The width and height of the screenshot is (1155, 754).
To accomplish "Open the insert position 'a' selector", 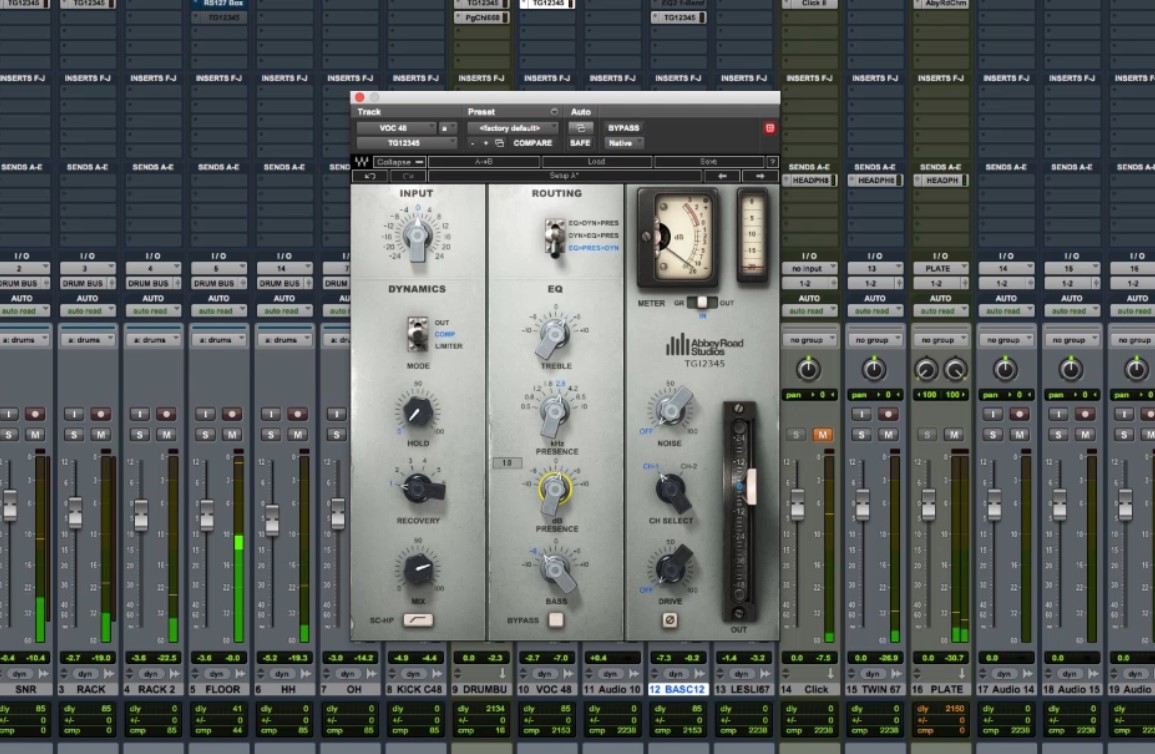I will point(447,128).
